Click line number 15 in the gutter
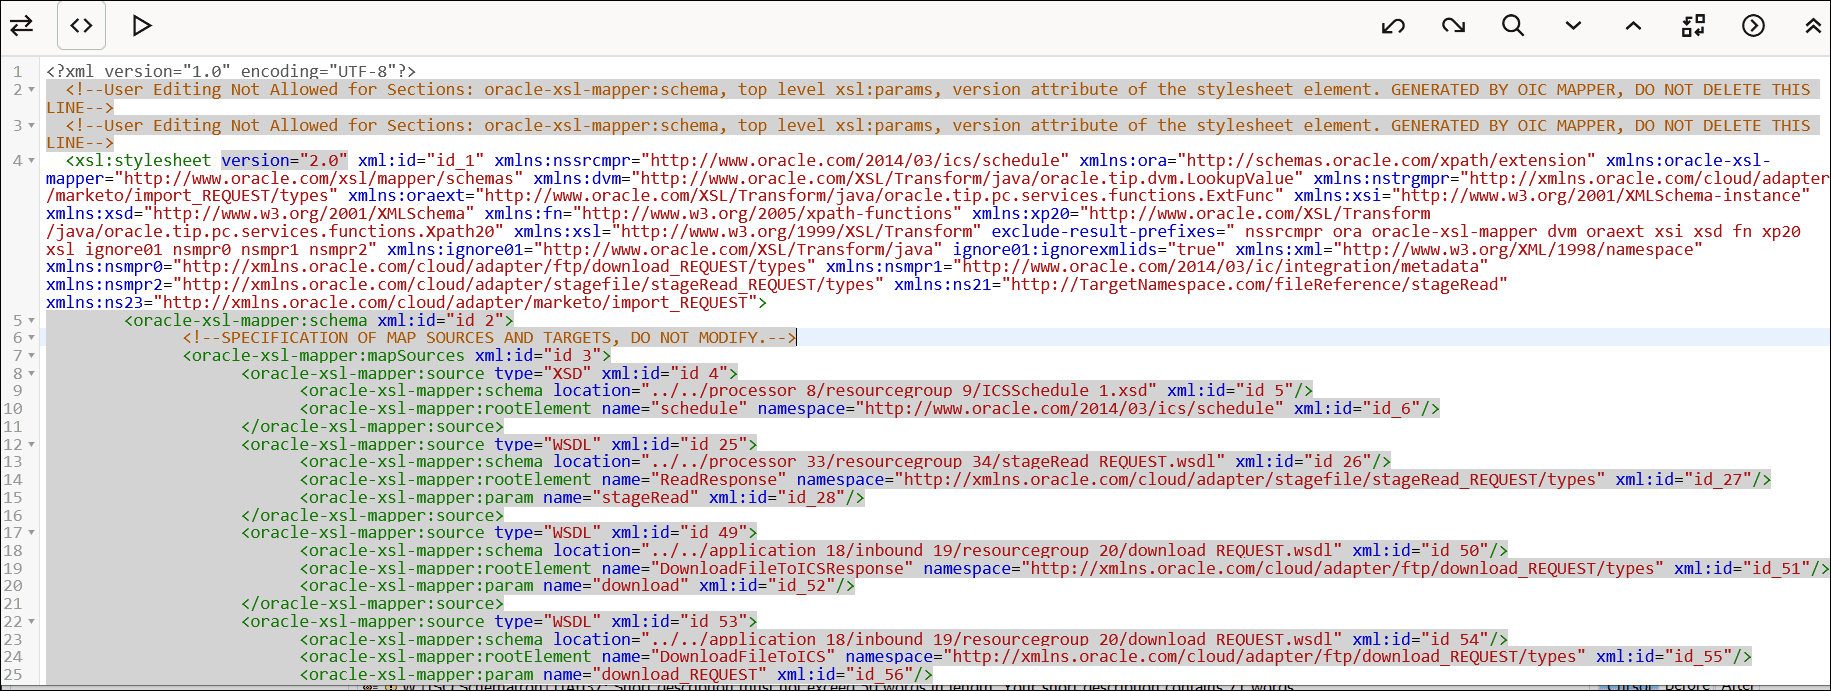The image size is (1831, 691). [13, 498]
